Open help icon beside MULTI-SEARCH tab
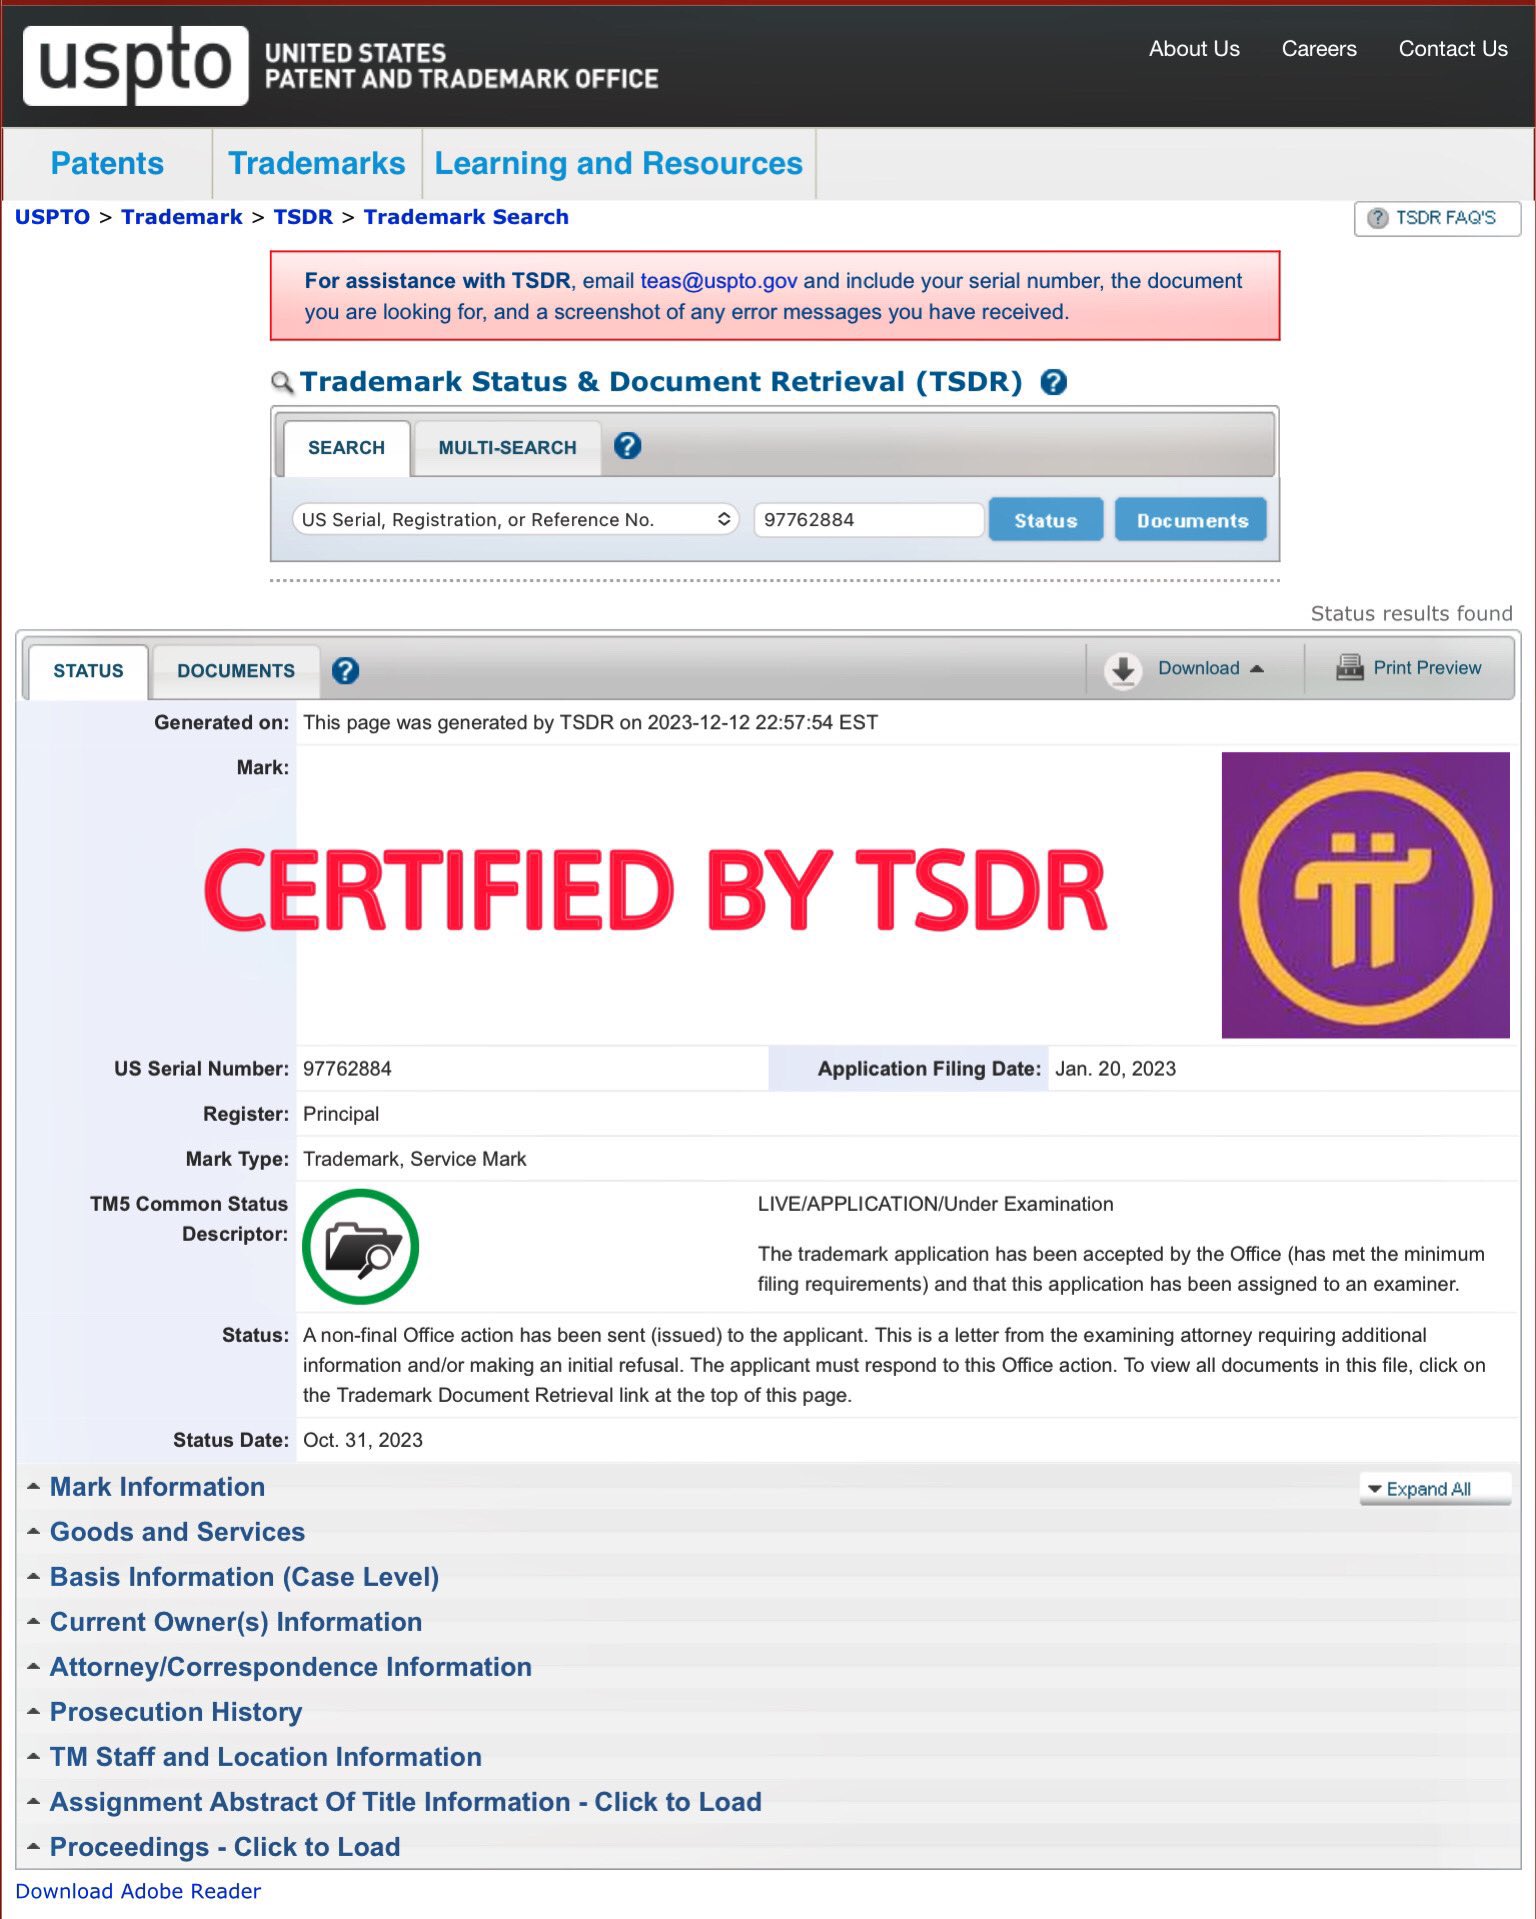Image resolution: width=1536 pixels, height=1919 pixels. click(627, 446)
